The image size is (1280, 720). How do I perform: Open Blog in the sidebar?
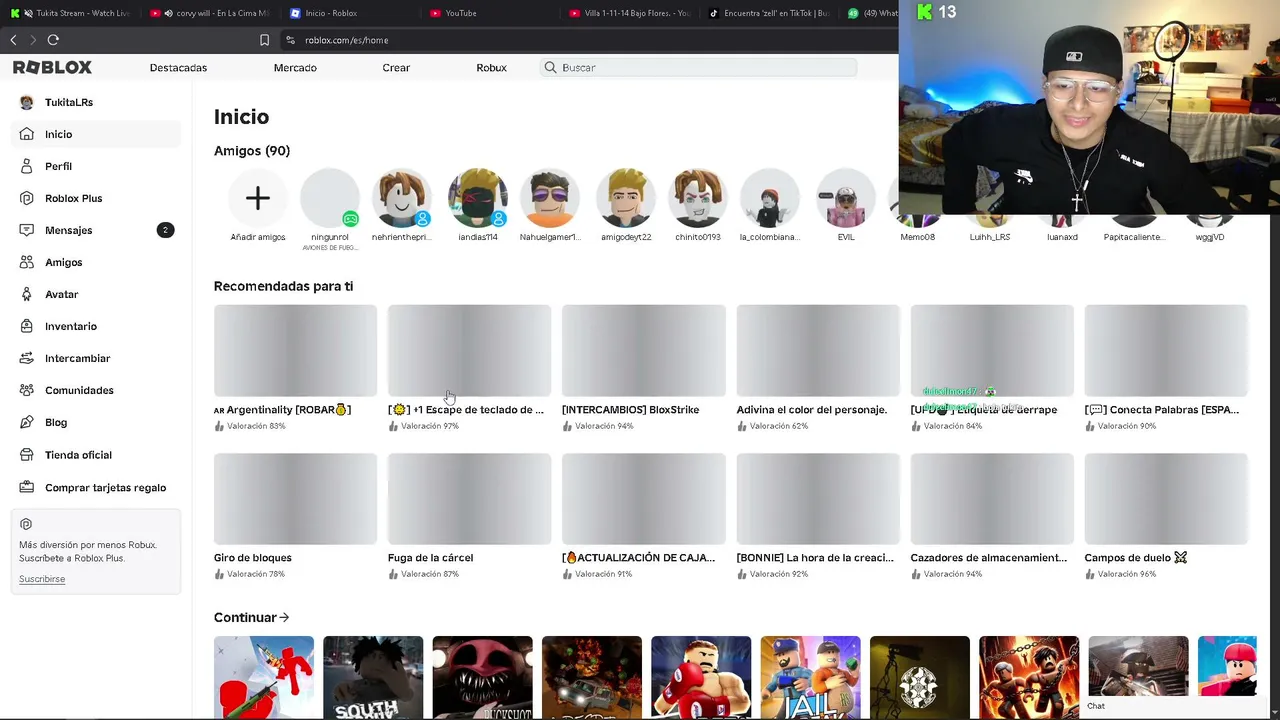tap(96, 422)
